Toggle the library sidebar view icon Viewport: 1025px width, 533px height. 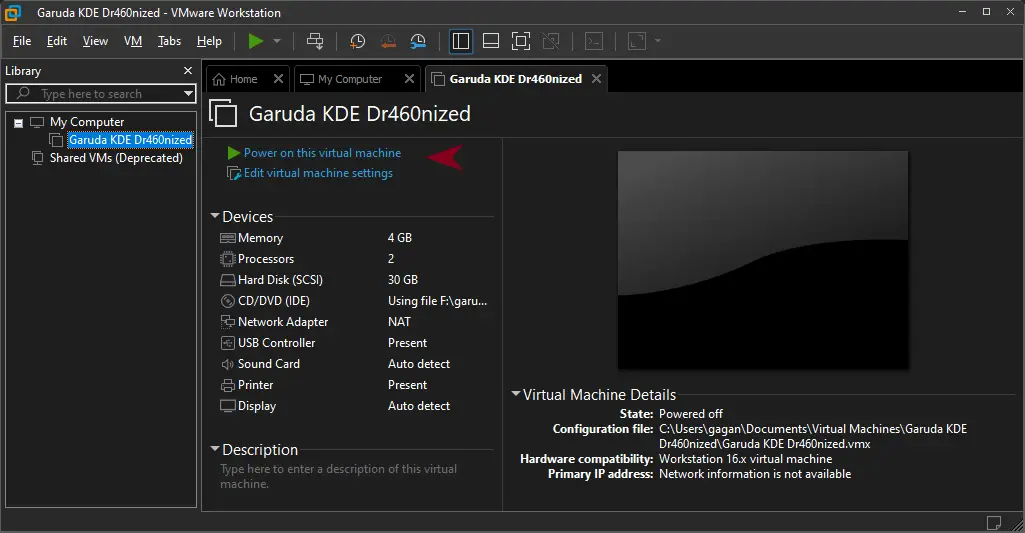(460, 41)
